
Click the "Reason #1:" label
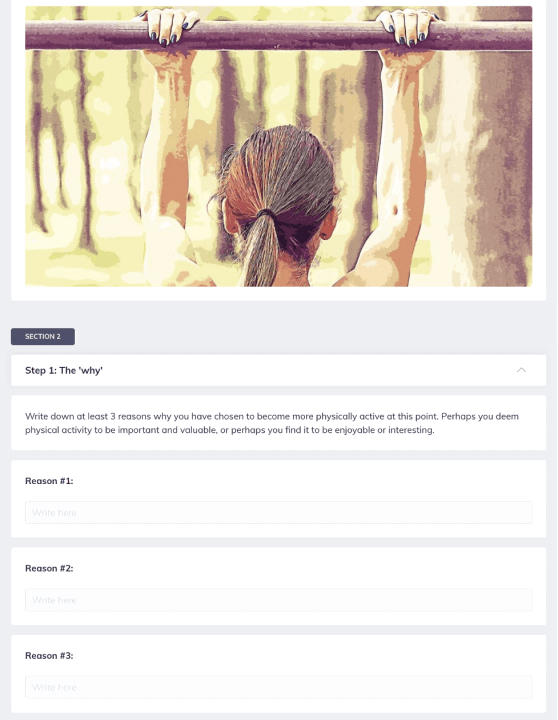point(49,481)
